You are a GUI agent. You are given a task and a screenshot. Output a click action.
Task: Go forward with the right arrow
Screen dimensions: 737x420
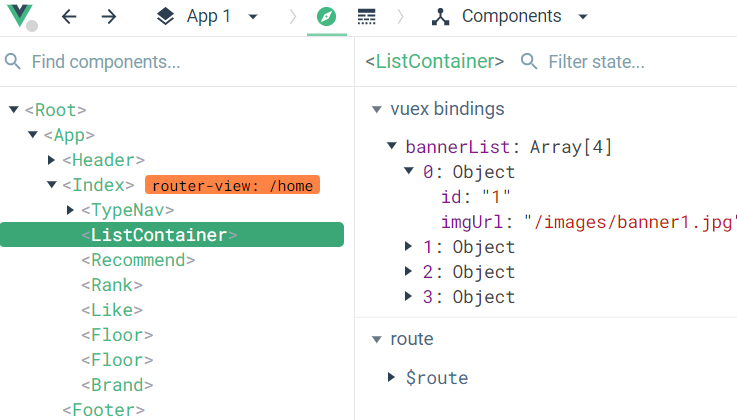point(109,17)
